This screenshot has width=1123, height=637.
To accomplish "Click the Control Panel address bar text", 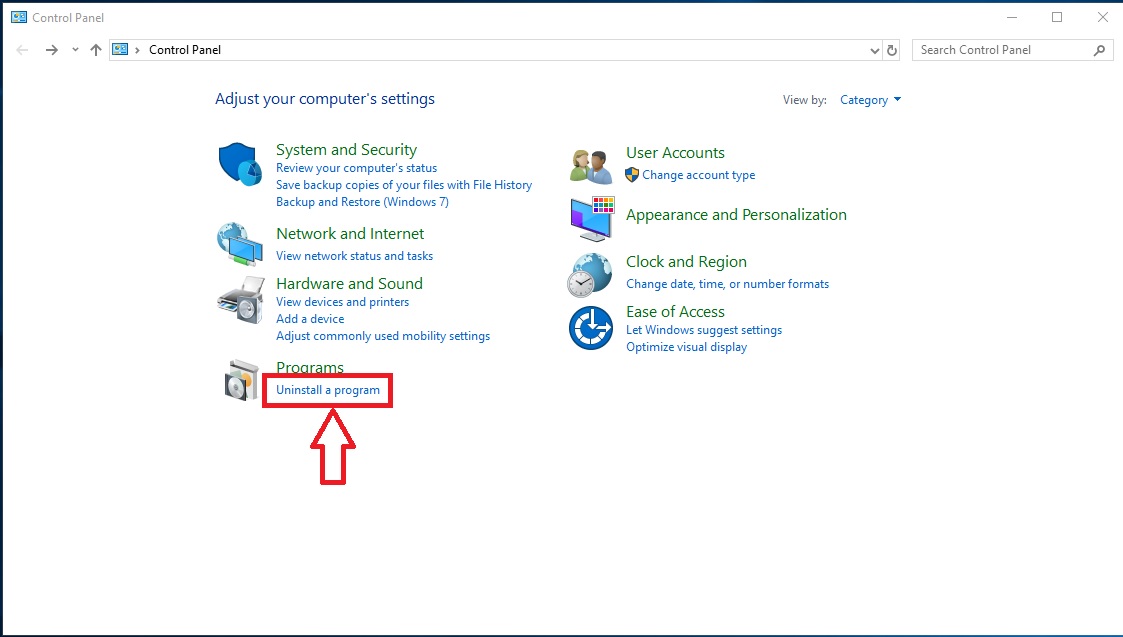I will click(185, 50).
